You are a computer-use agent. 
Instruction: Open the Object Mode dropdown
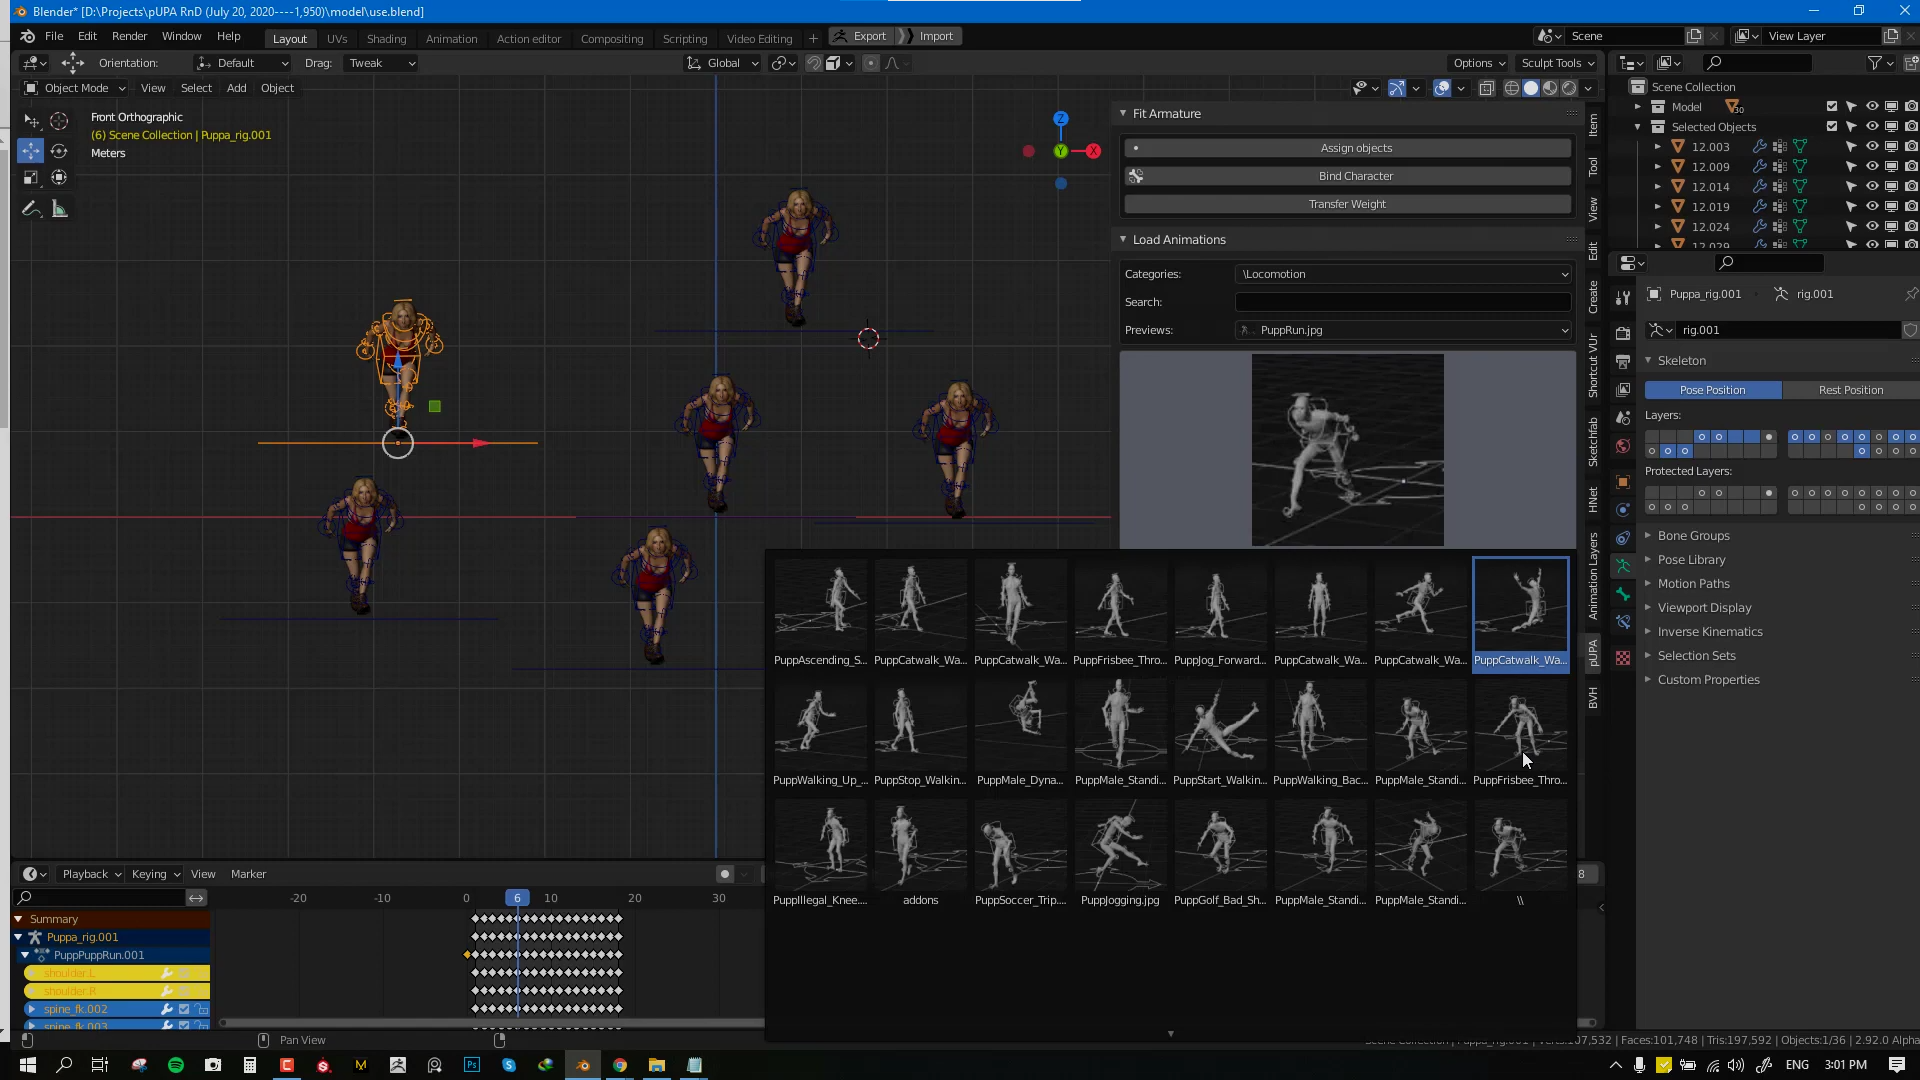75,88
